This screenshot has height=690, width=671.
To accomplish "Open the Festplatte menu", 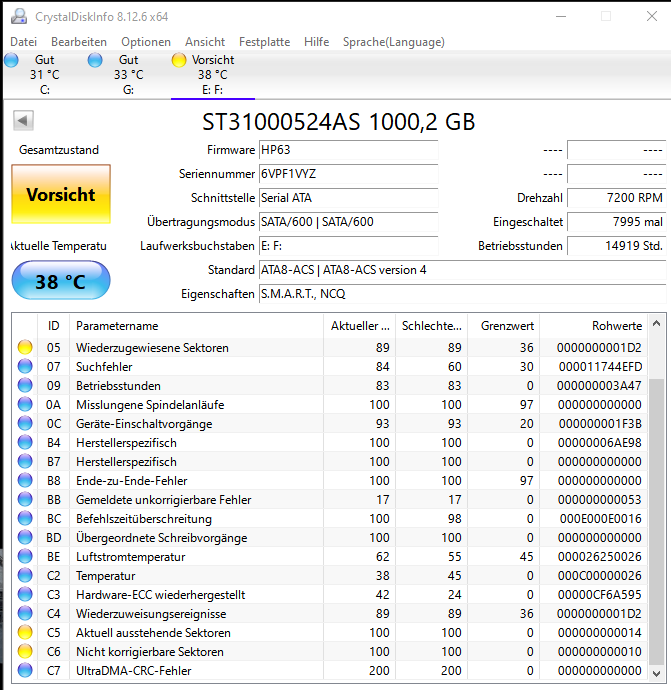I will pyautogui.click(x=264, y=42).
